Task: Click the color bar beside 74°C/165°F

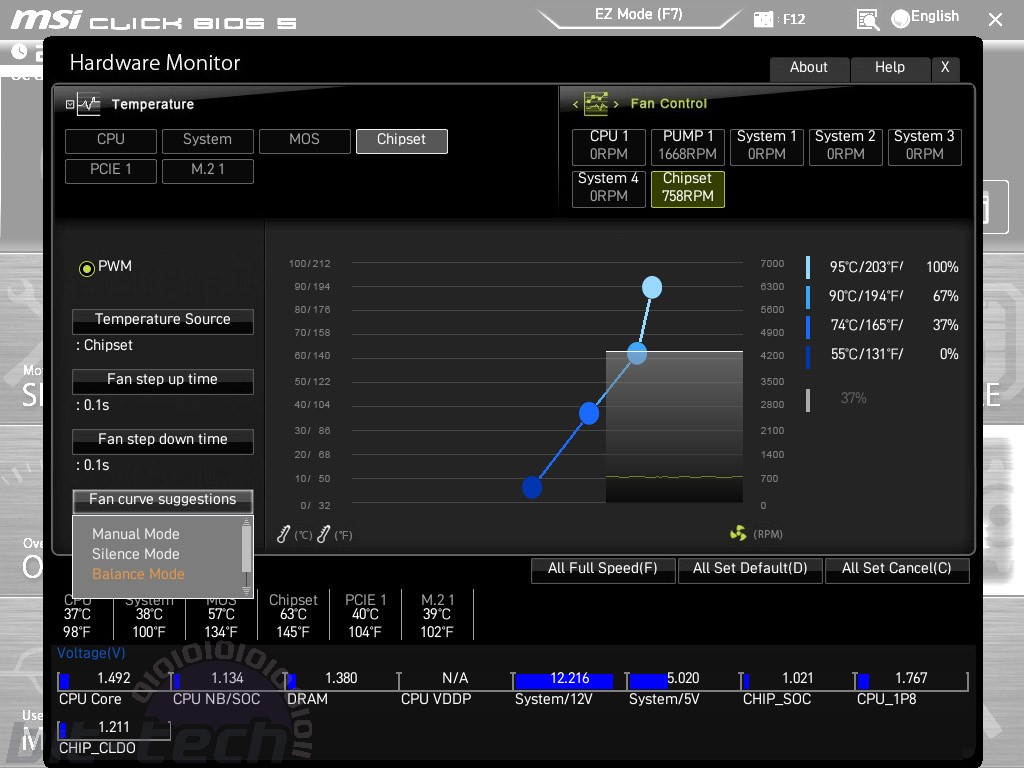Action: [x=808, y=326]
